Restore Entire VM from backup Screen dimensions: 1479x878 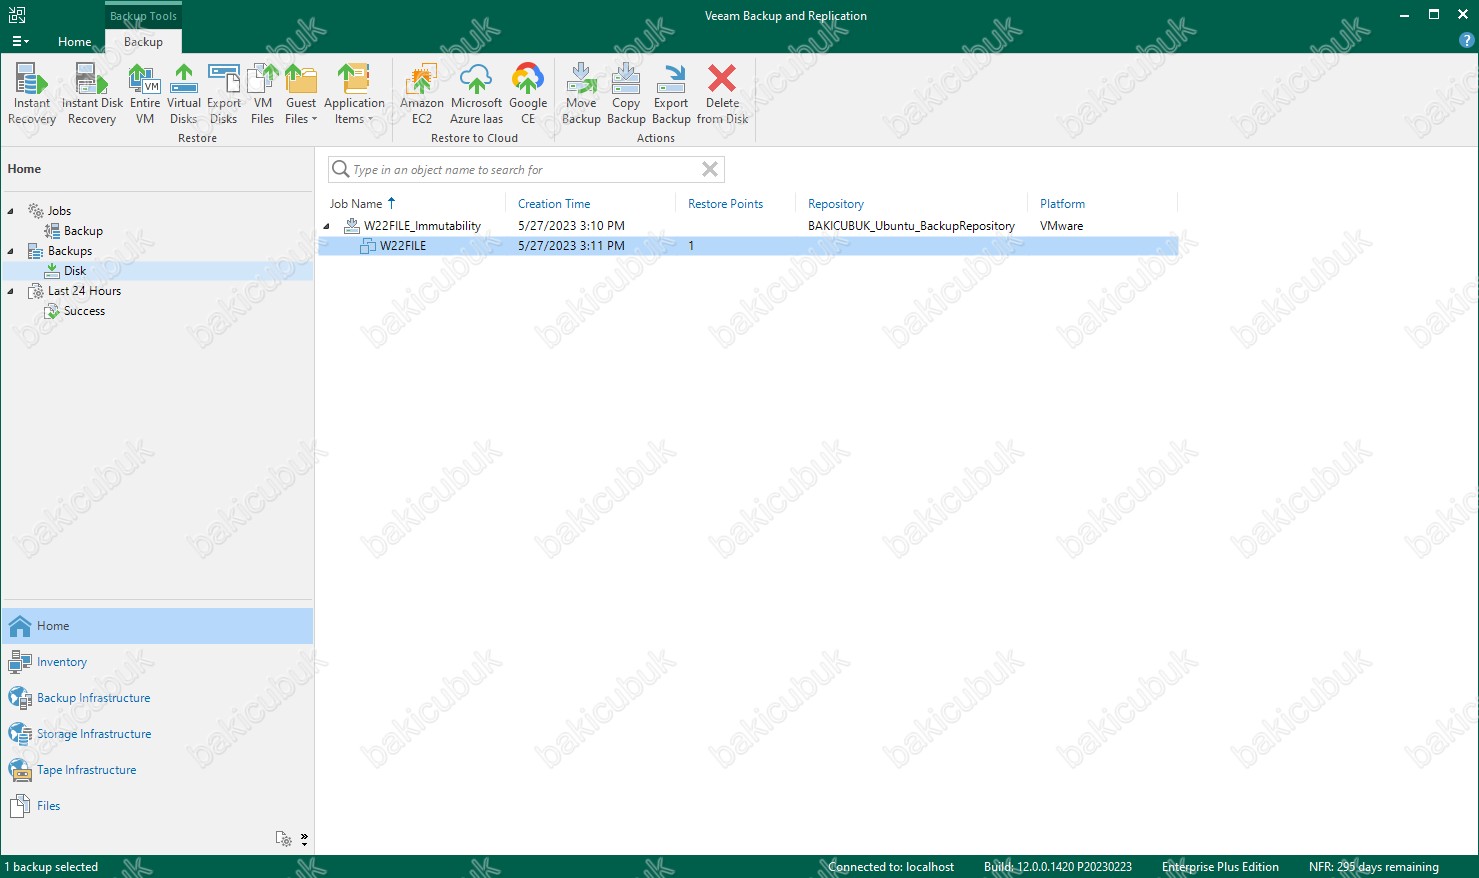145,94
